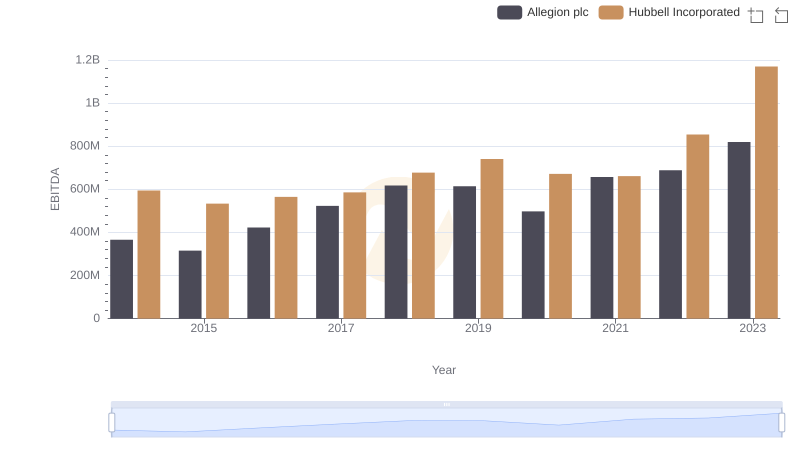Screen dimensions: 800x461
Task: Toggle Hubbell Incorporated series in legend
Action: [x=669, y=12]
